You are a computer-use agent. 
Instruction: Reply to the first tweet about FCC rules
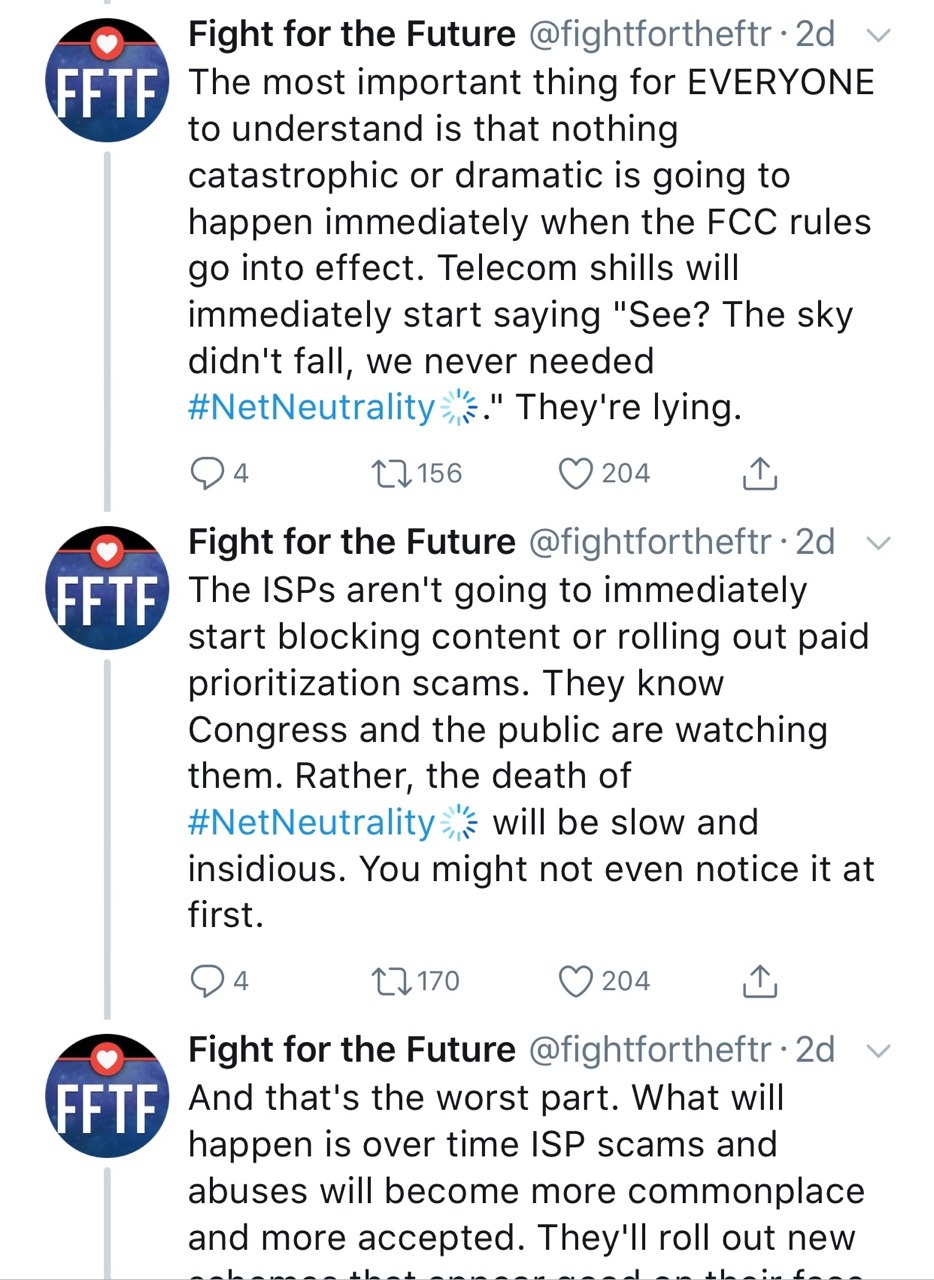point(207,473)
